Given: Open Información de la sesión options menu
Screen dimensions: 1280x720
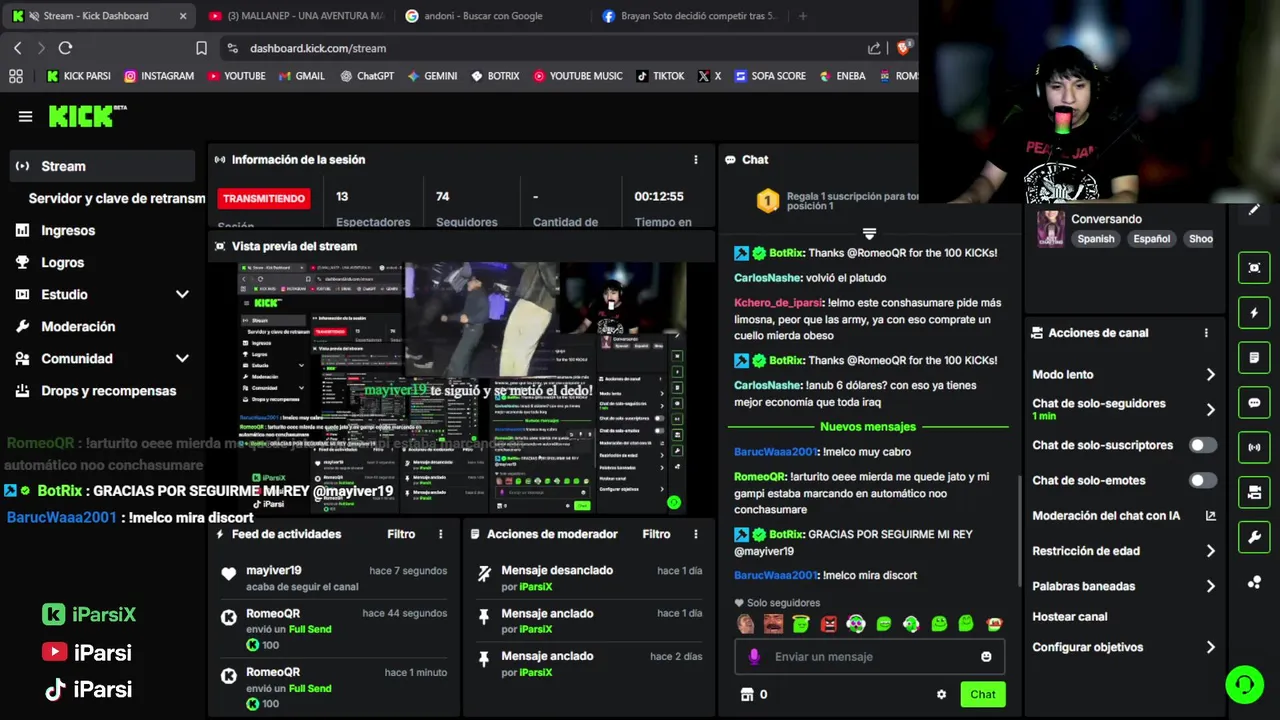Looking at the screenshot, I should [696, 160].
